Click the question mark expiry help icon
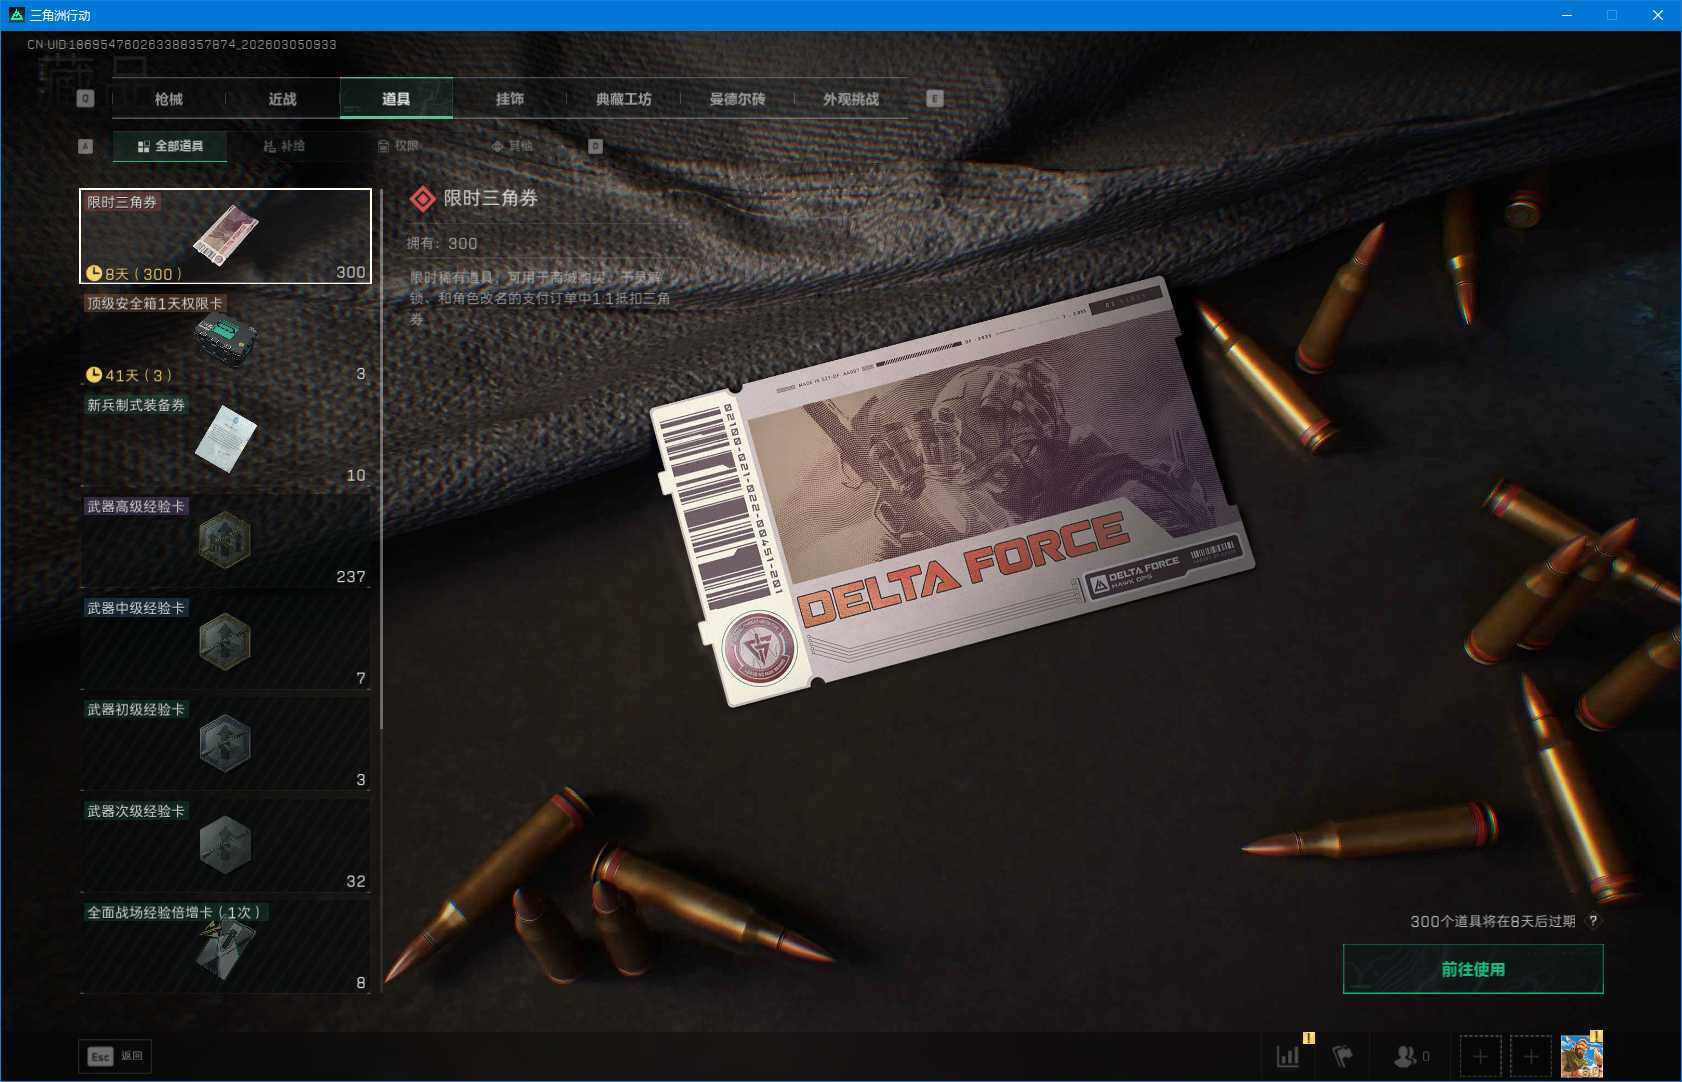The image size is (1682, 1082). click(x=1593, y=921)
